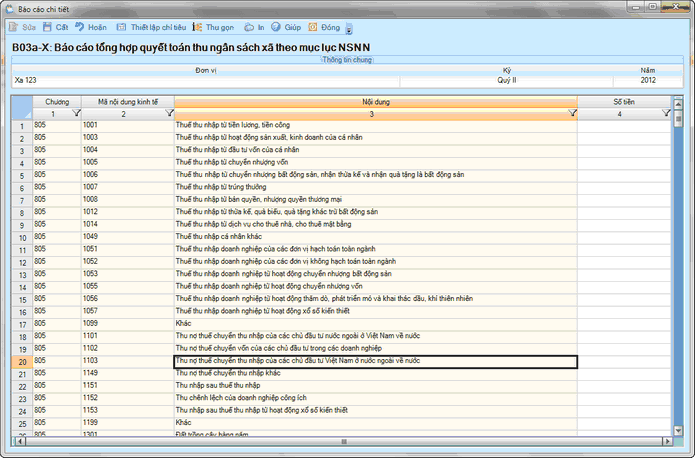Click cell 'Thuế thu nhập từ trúng thưởng'
Image resolution: width=695 pixels, height=458 pixels.
click(376, 188)
